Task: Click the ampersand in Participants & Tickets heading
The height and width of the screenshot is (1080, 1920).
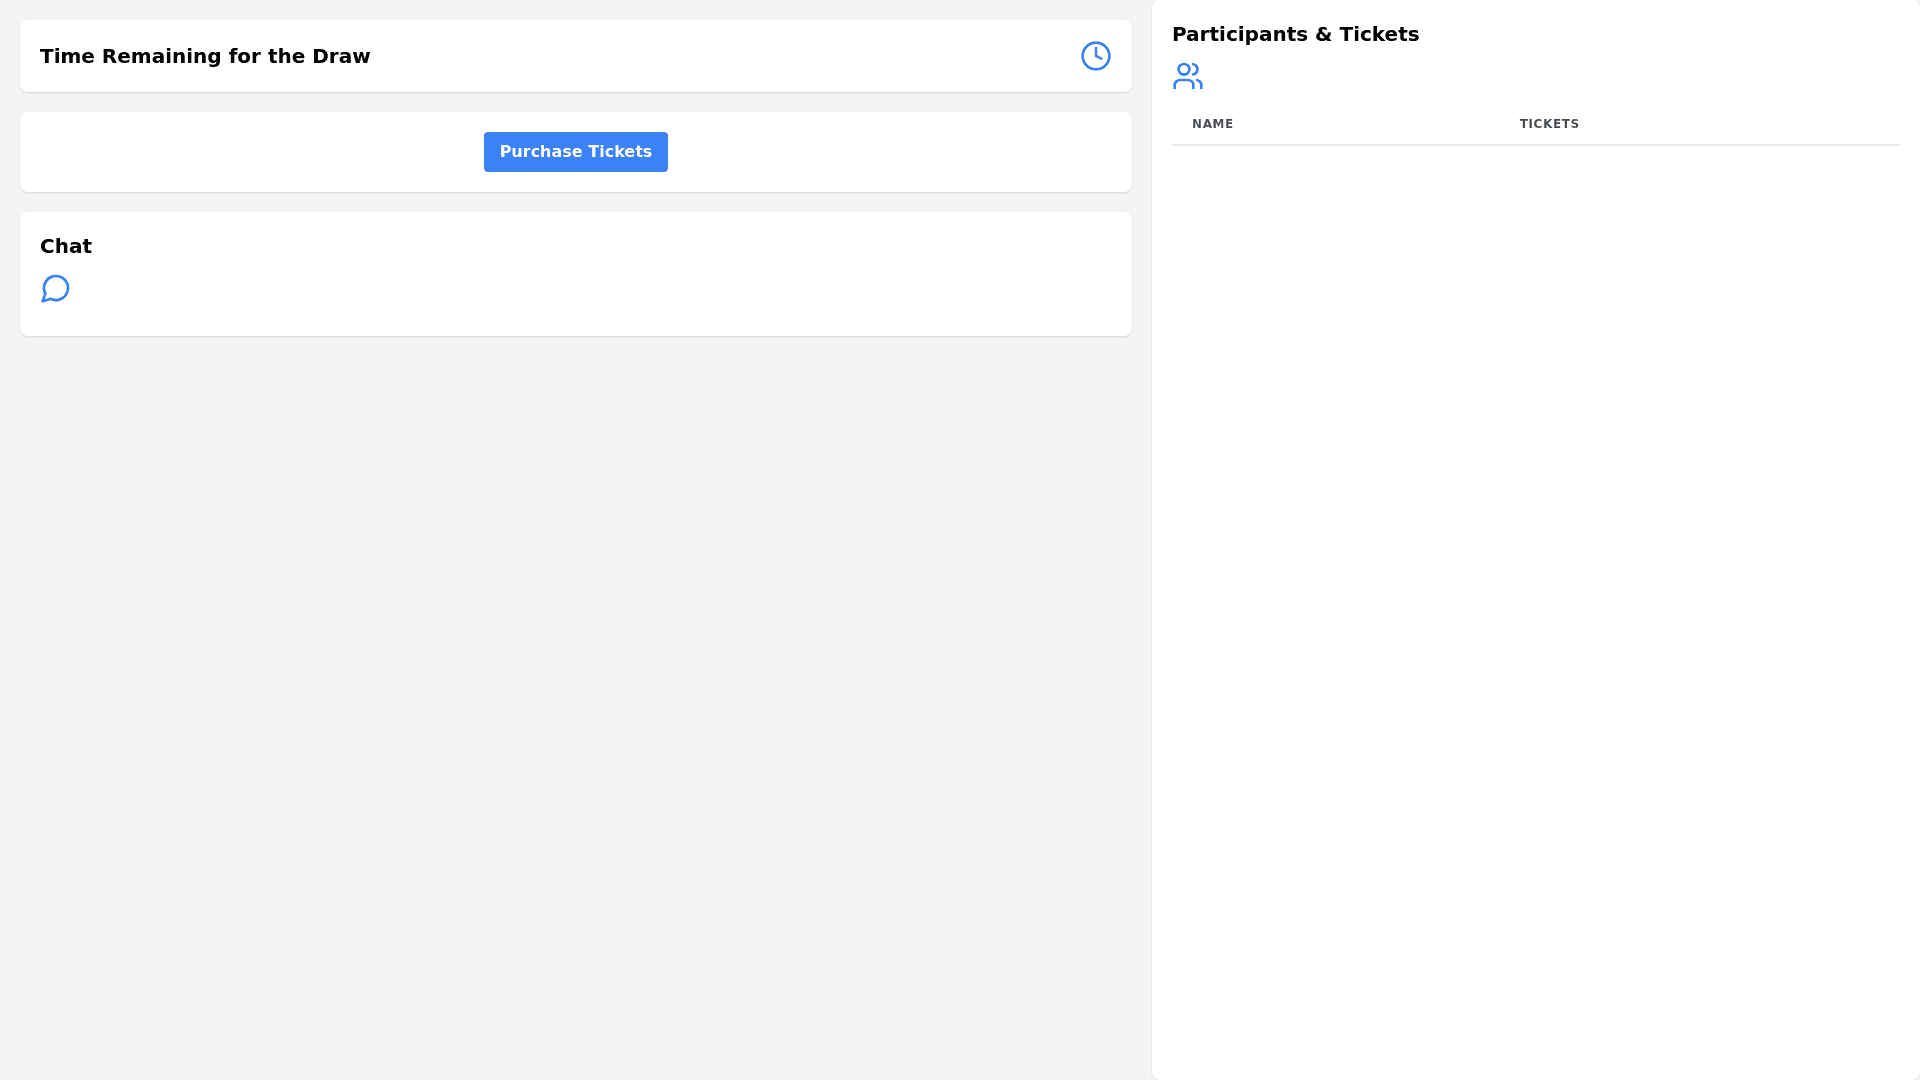Action: point(1325,34)
